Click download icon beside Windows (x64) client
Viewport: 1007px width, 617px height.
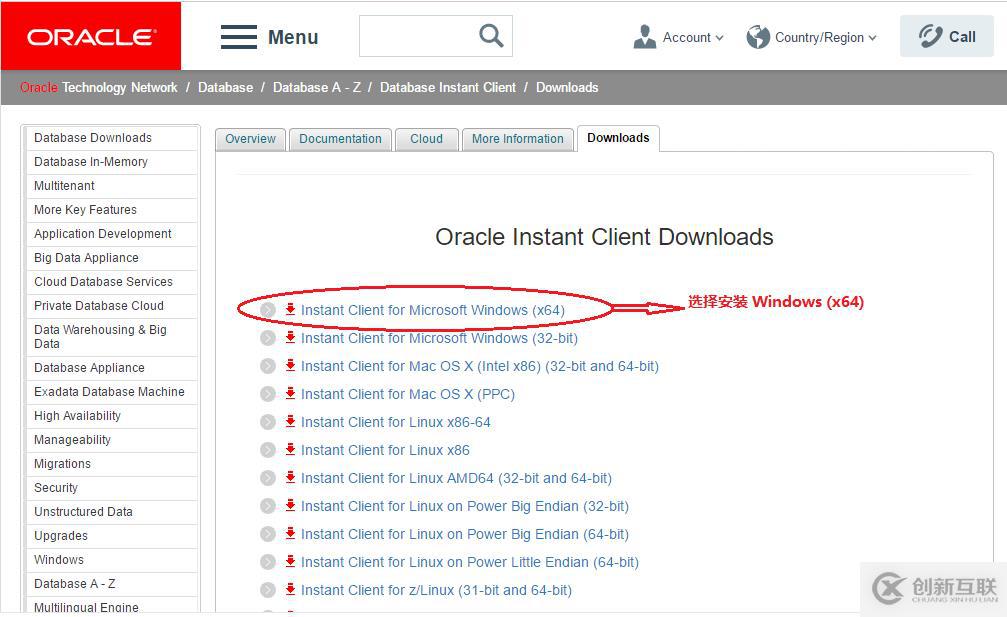tap(290, 309)
